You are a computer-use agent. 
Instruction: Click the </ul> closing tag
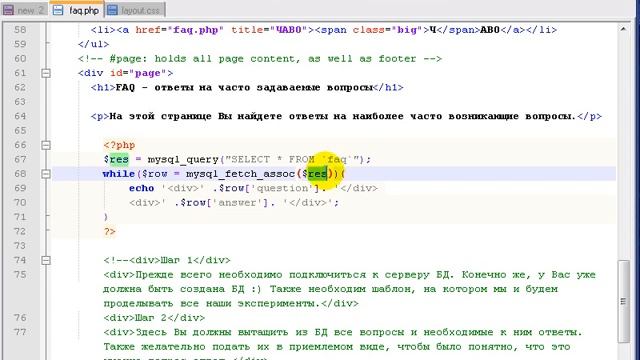tap(93, 44)
